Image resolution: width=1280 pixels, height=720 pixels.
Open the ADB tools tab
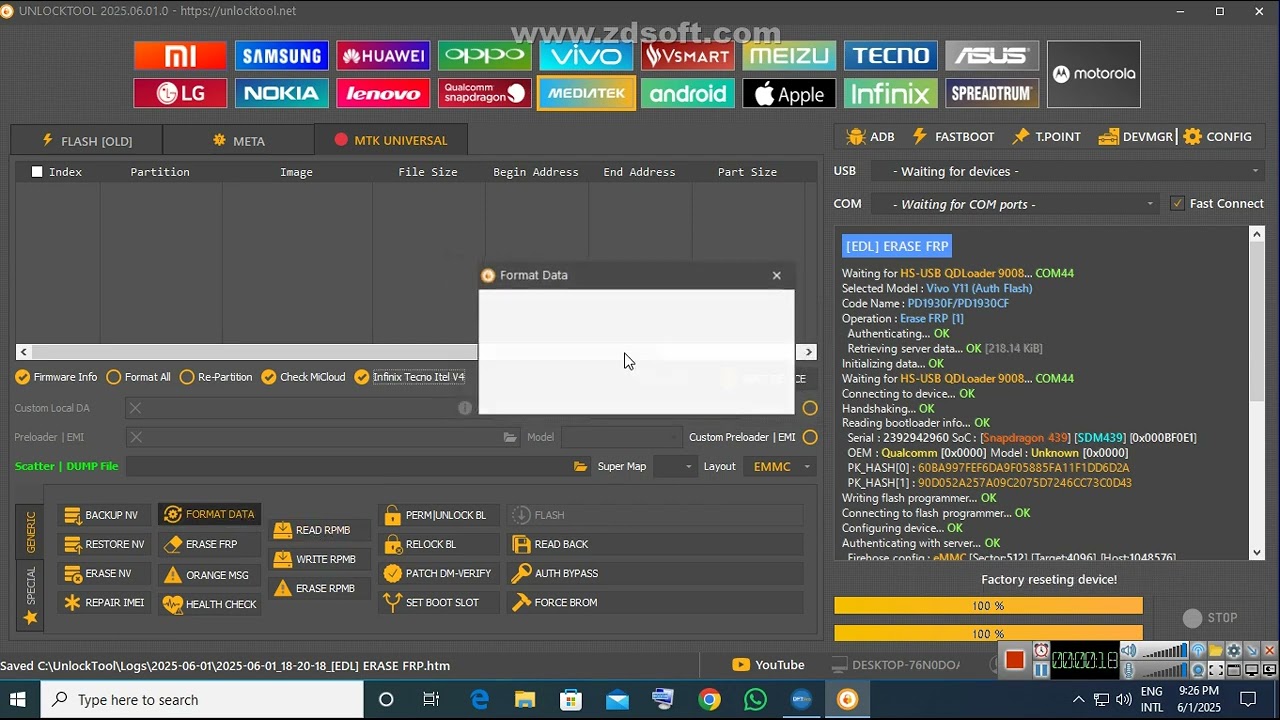(870, 137)
